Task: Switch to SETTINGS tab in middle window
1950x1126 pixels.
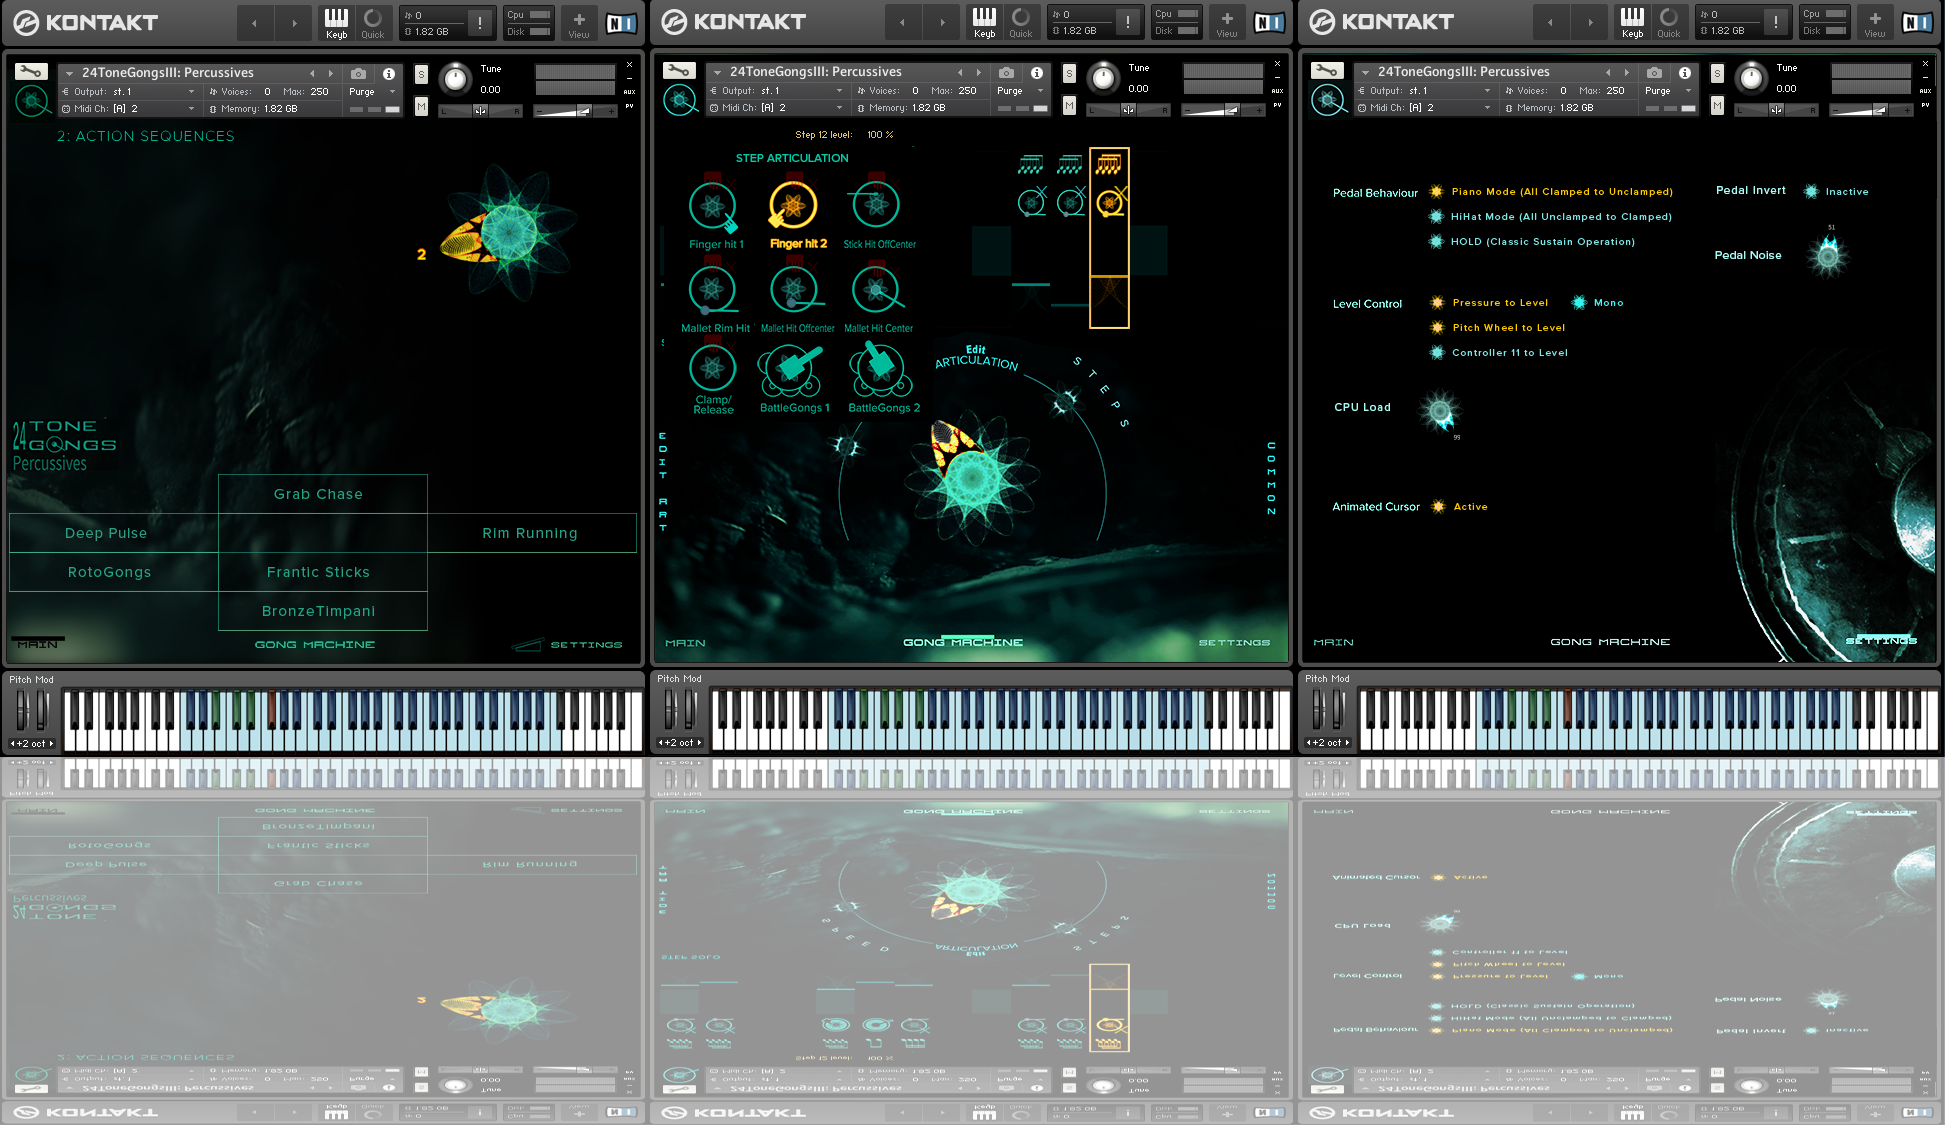Action: click(x=1234, y=643)
